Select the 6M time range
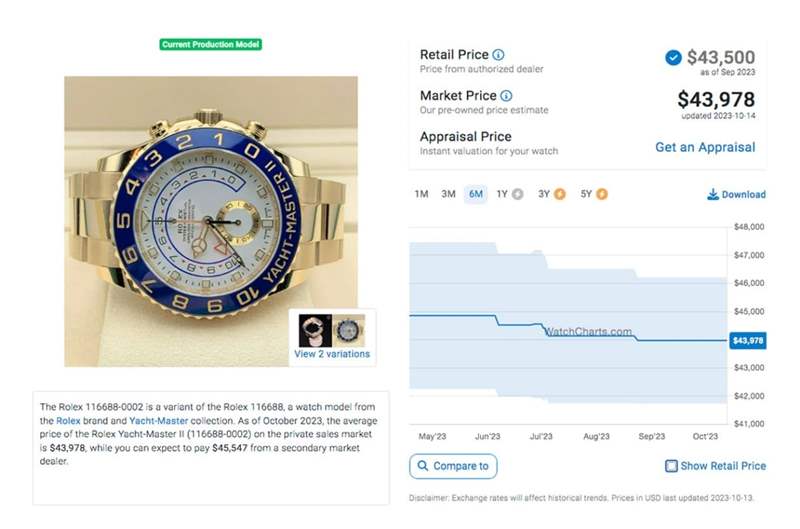 pyautogui.click(x=476, y=194)
